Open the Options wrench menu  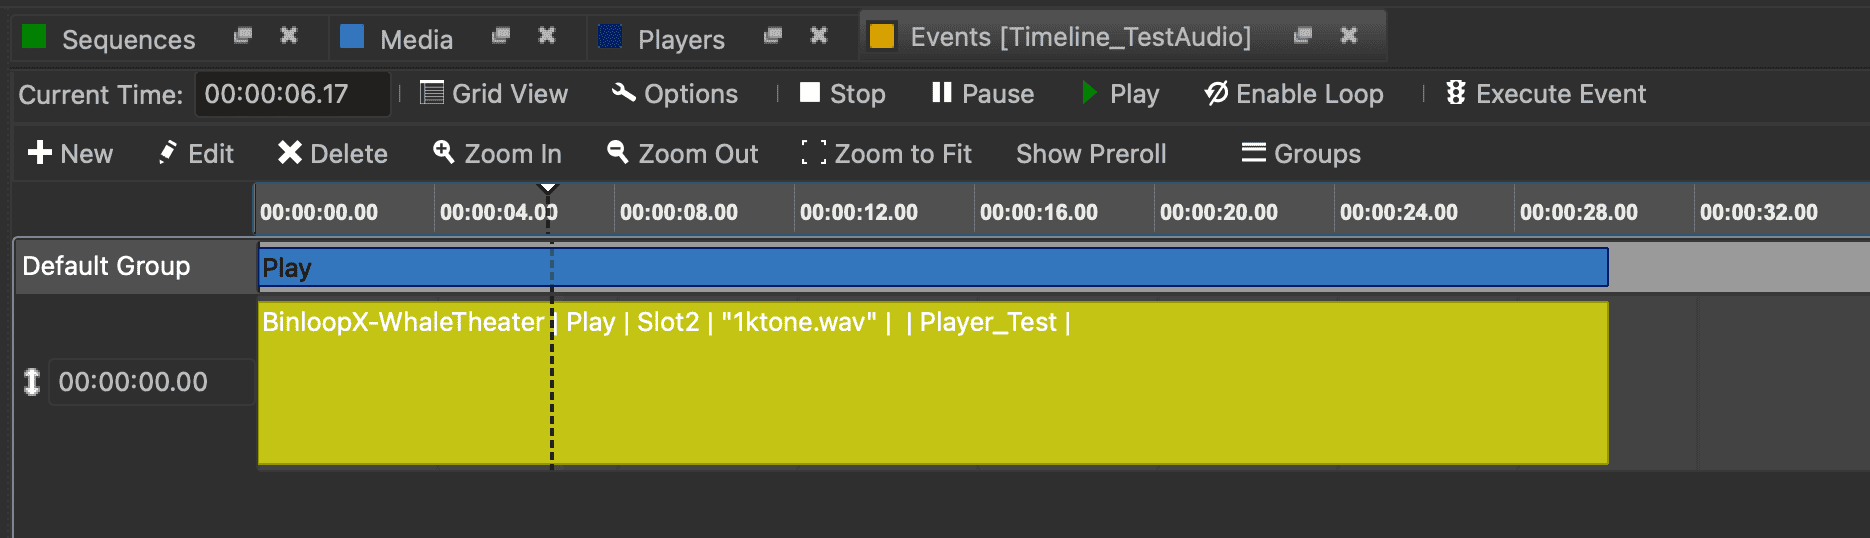click(x=675, y=94)
